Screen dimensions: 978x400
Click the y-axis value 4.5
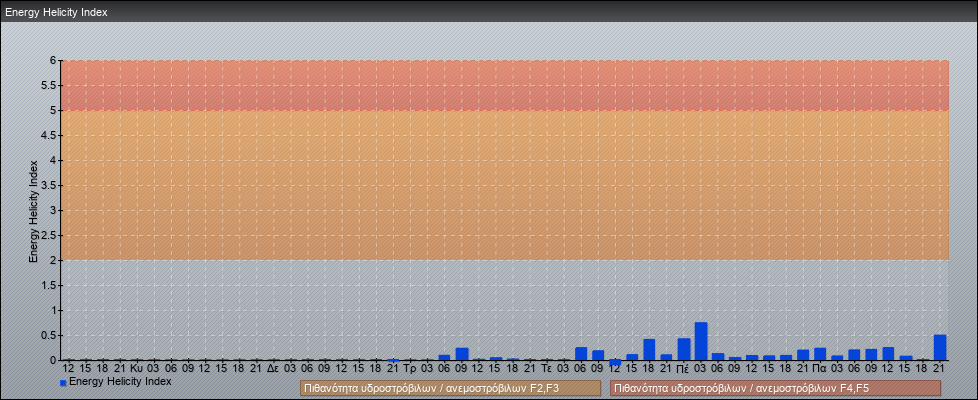(50, 135)
